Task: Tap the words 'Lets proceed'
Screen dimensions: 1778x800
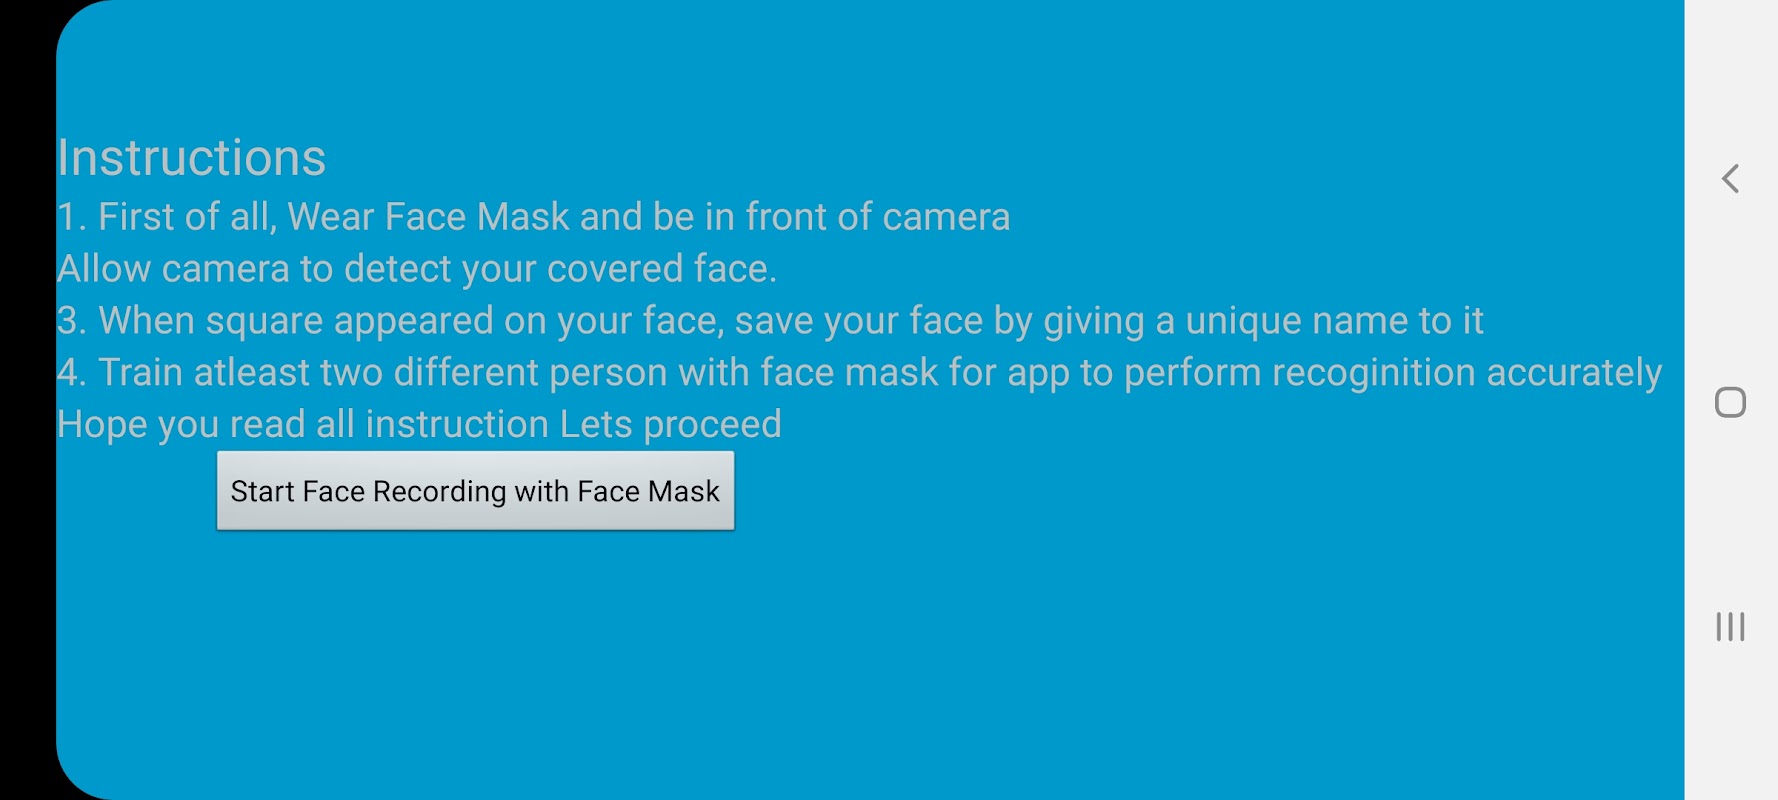Action: tap(670, 425)
